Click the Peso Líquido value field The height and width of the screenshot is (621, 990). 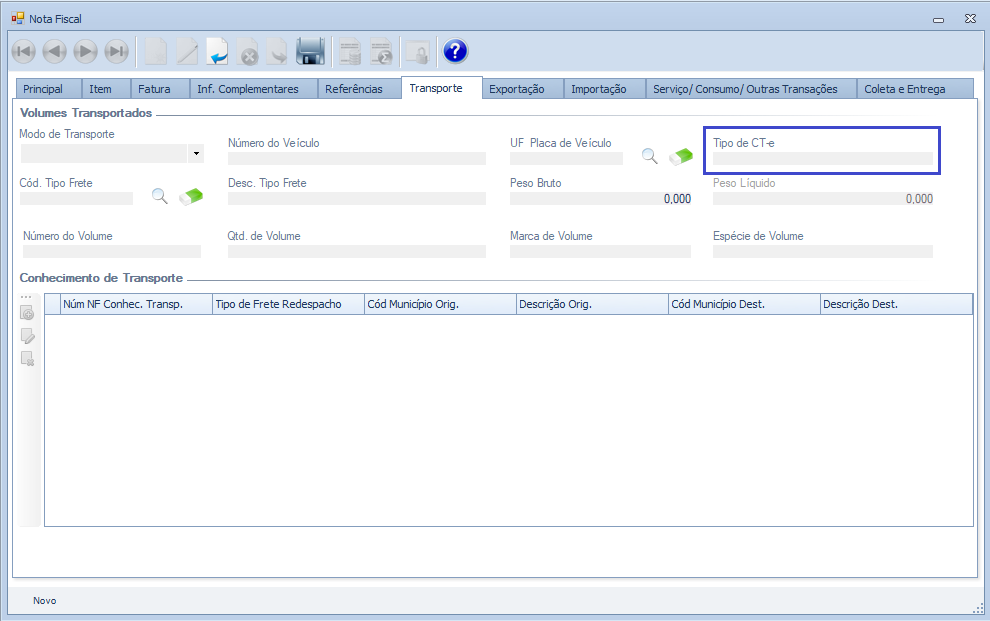(x=823, y=199)
